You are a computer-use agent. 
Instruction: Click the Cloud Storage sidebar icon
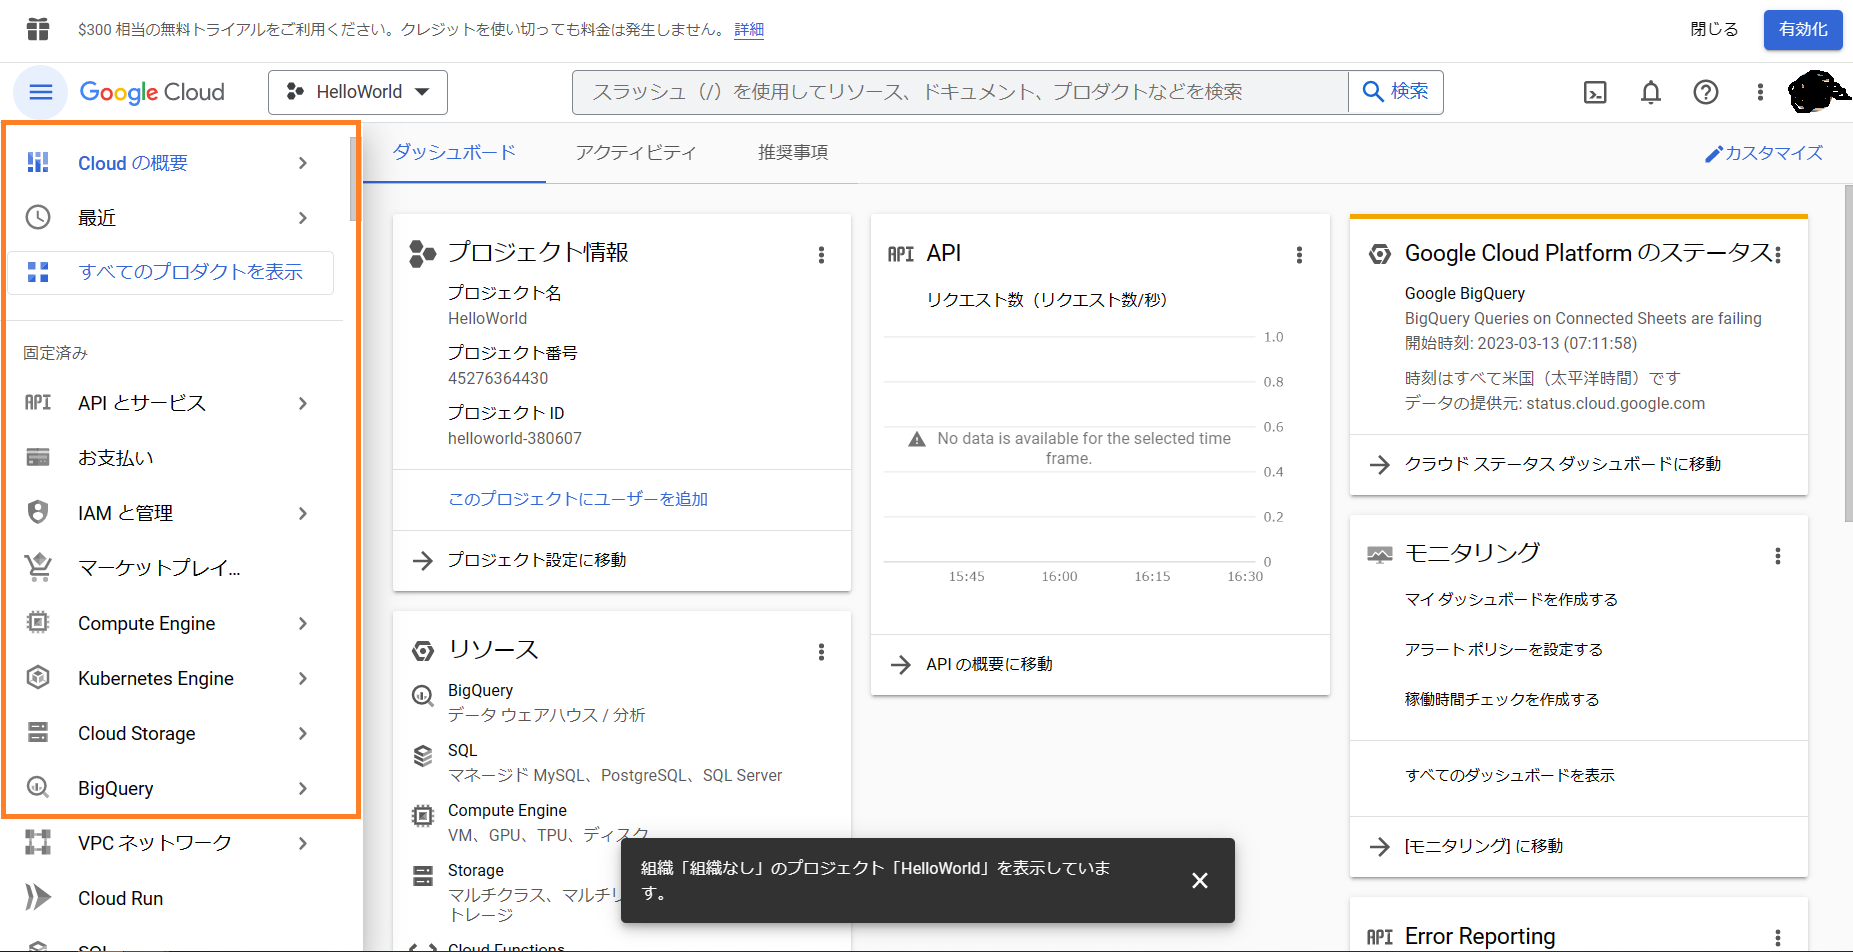38,732
